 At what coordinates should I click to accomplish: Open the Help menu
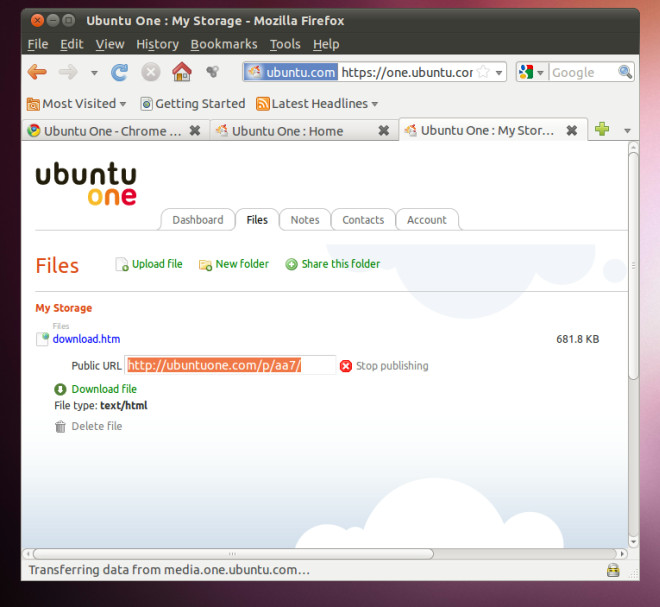point(326,44)
